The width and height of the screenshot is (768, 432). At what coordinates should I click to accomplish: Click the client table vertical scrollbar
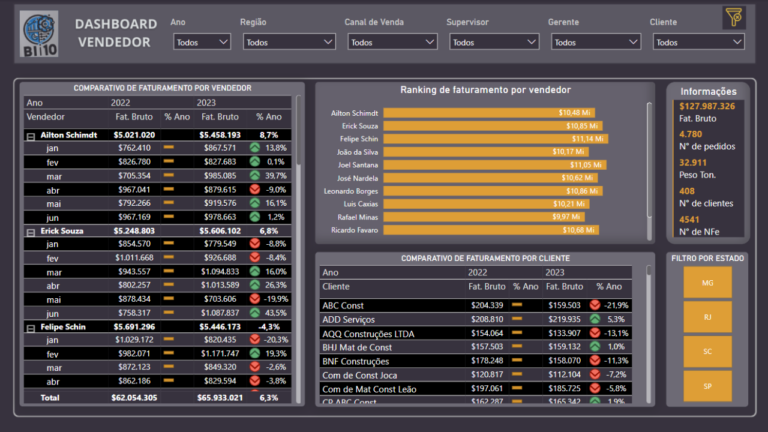[649, 270]
